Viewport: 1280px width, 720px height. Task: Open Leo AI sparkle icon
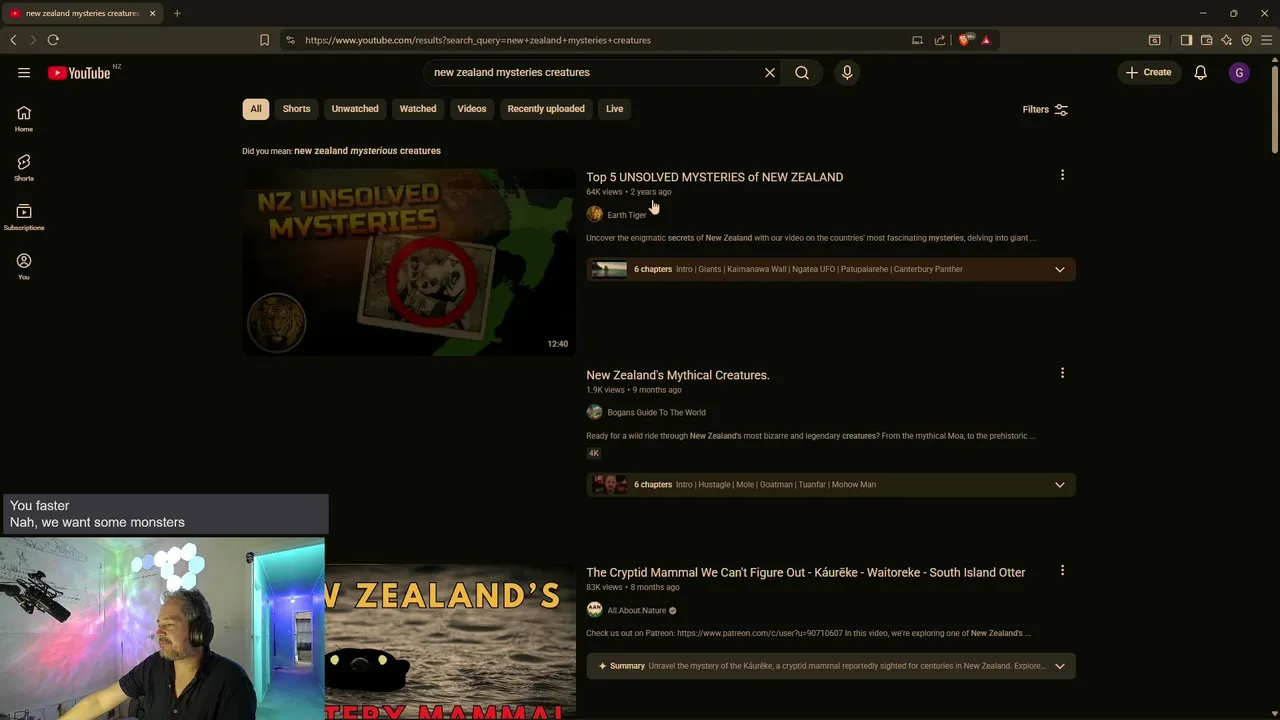click(x=1226, y=40)
